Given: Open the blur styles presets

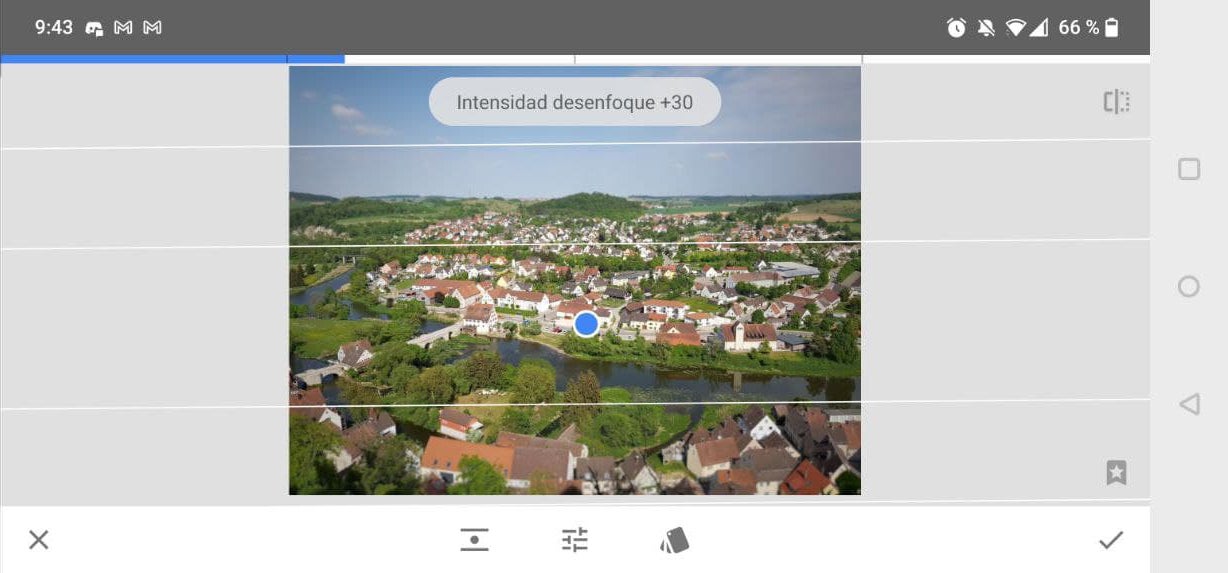Looking at the screenshot, I should point(675,540).
